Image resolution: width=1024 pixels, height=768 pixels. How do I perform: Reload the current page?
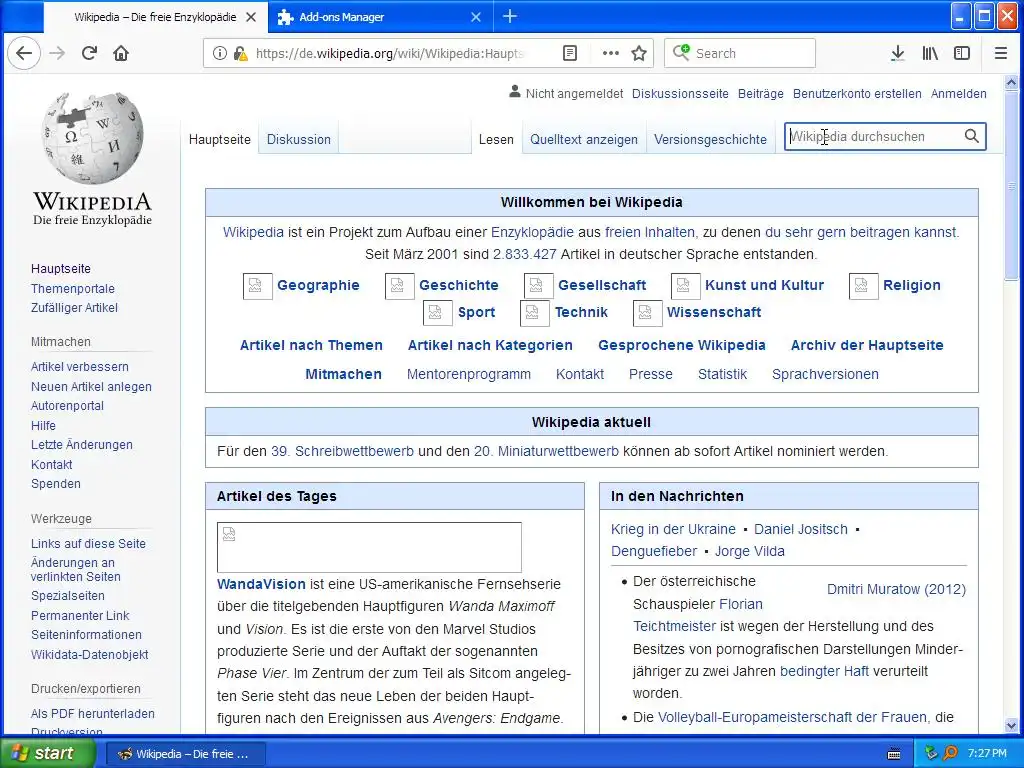[x=89, y=54]
